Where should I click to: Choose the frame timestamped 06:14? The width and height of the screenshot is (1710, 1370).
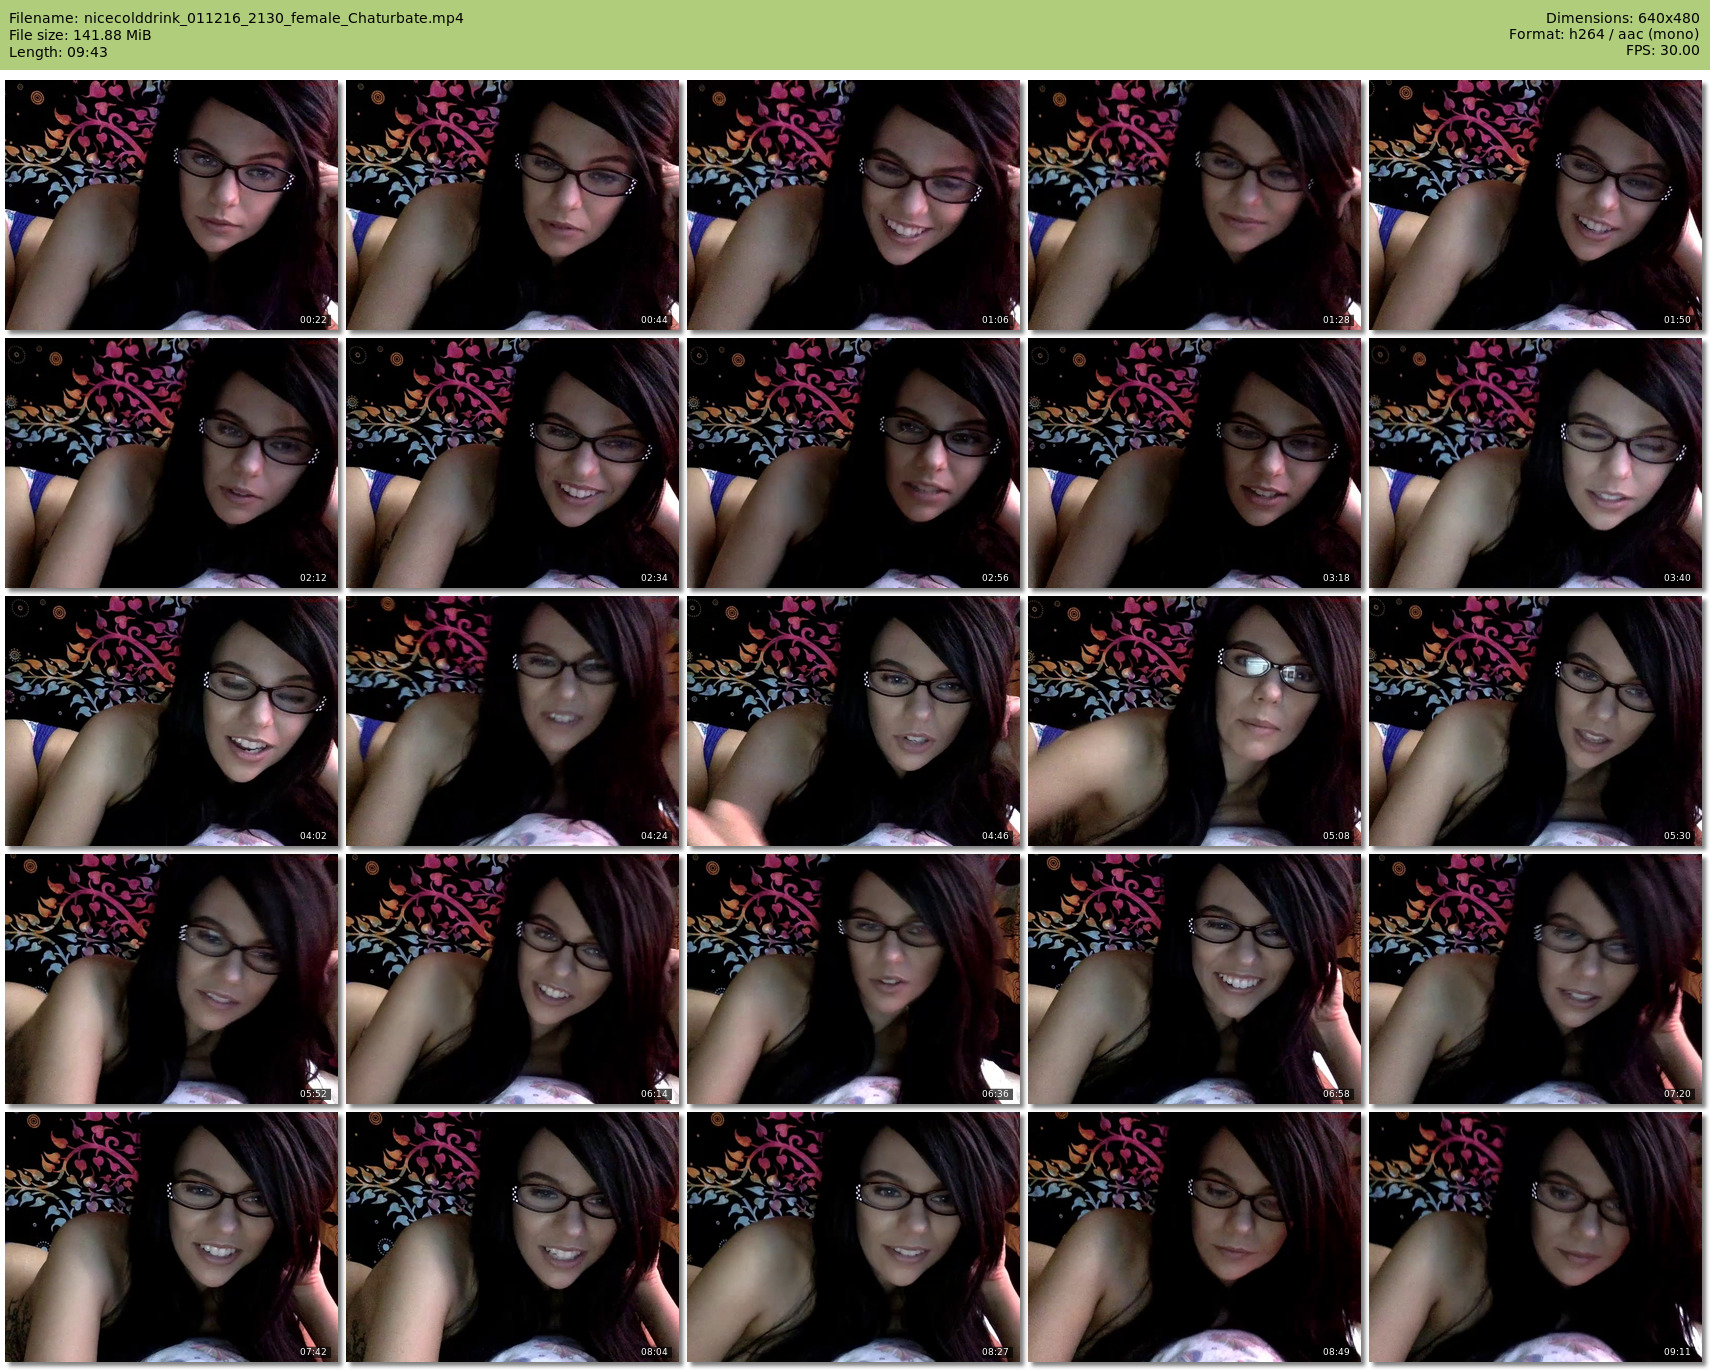coord(513,979)
